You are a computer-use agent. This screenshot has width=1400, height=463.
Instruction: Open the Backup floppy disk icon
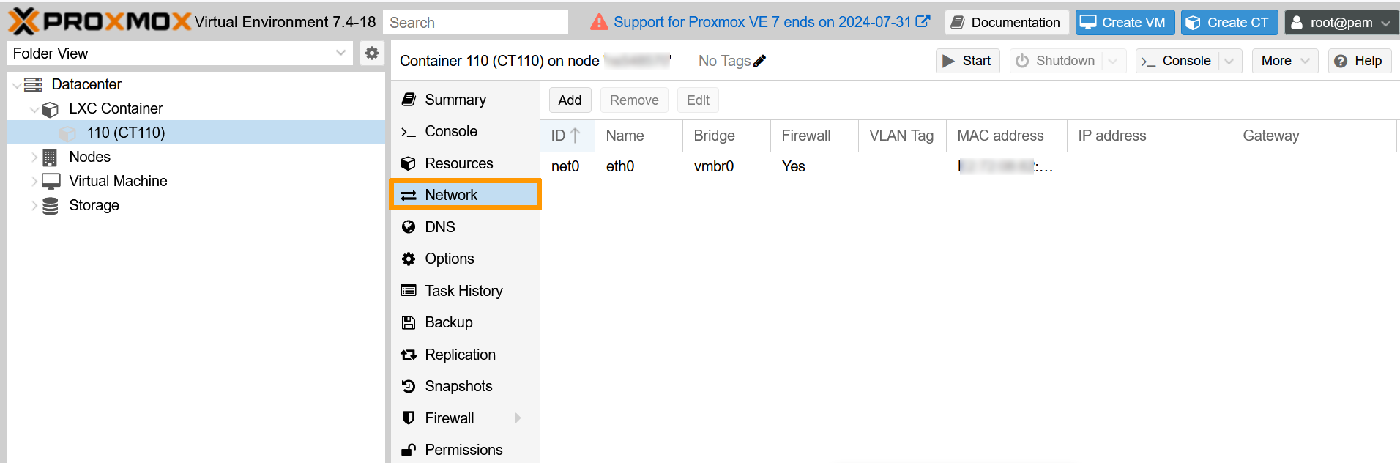[408, 322]
